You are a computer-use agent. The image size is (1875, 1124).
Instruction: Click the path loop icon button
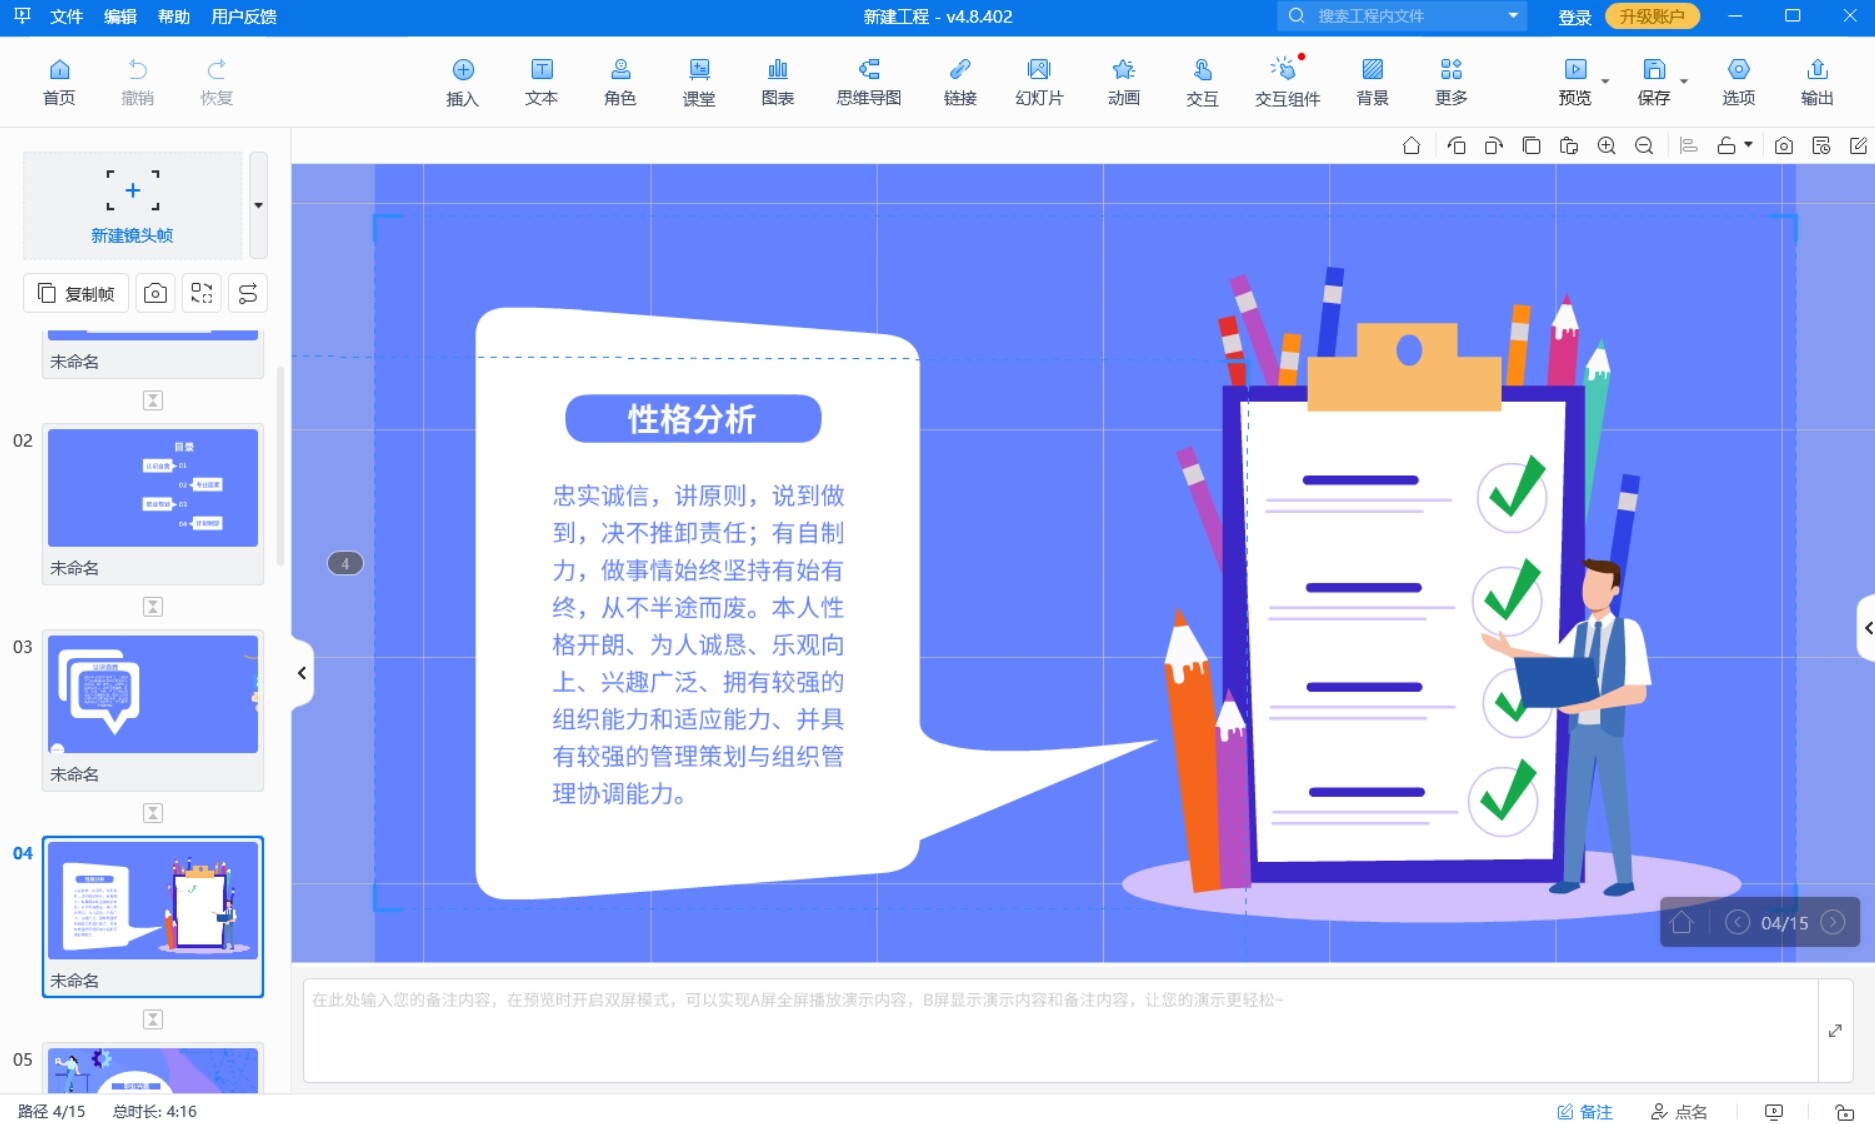pos(248,293)
